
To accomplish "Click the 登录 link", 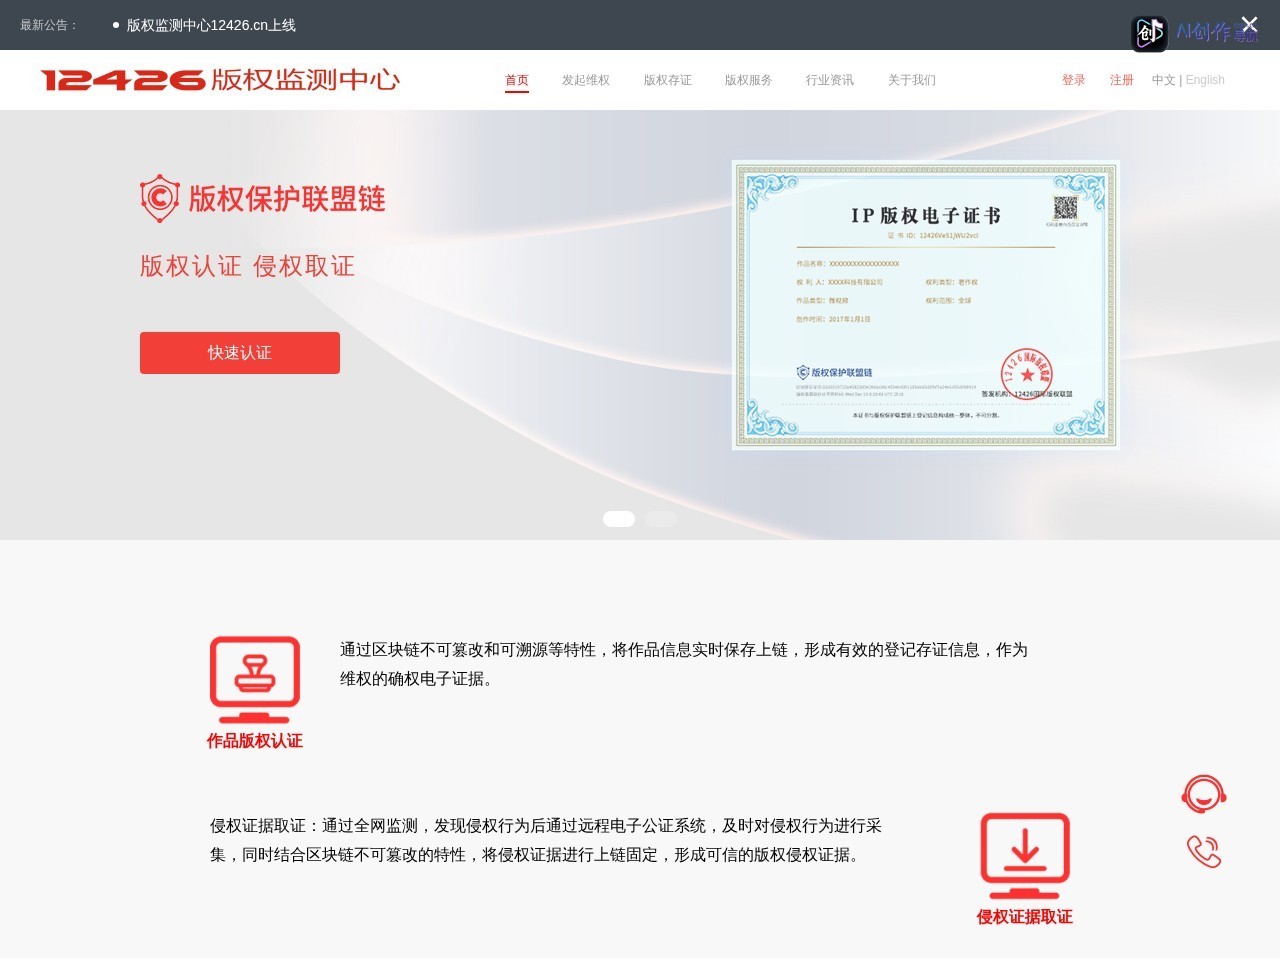I will [x=1074, y=80].
